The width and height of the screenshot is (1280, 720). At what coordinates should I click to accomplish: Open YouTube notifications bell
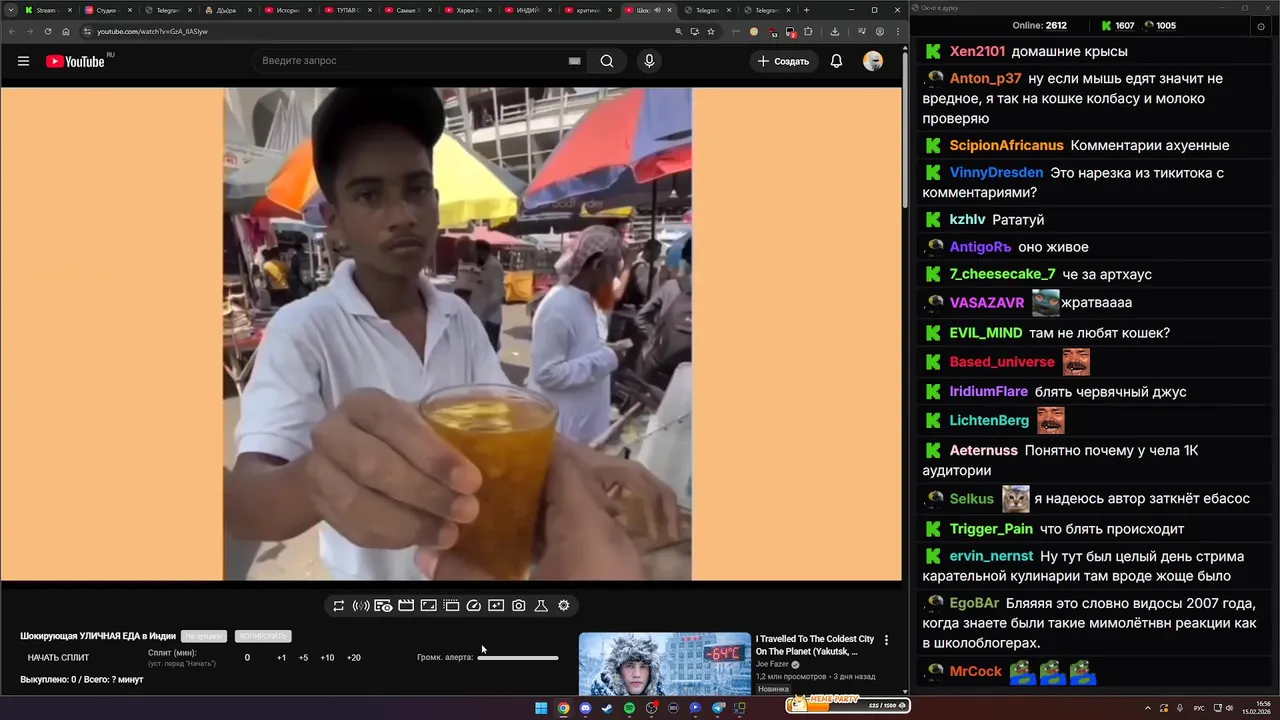click(x=837, y=61)
